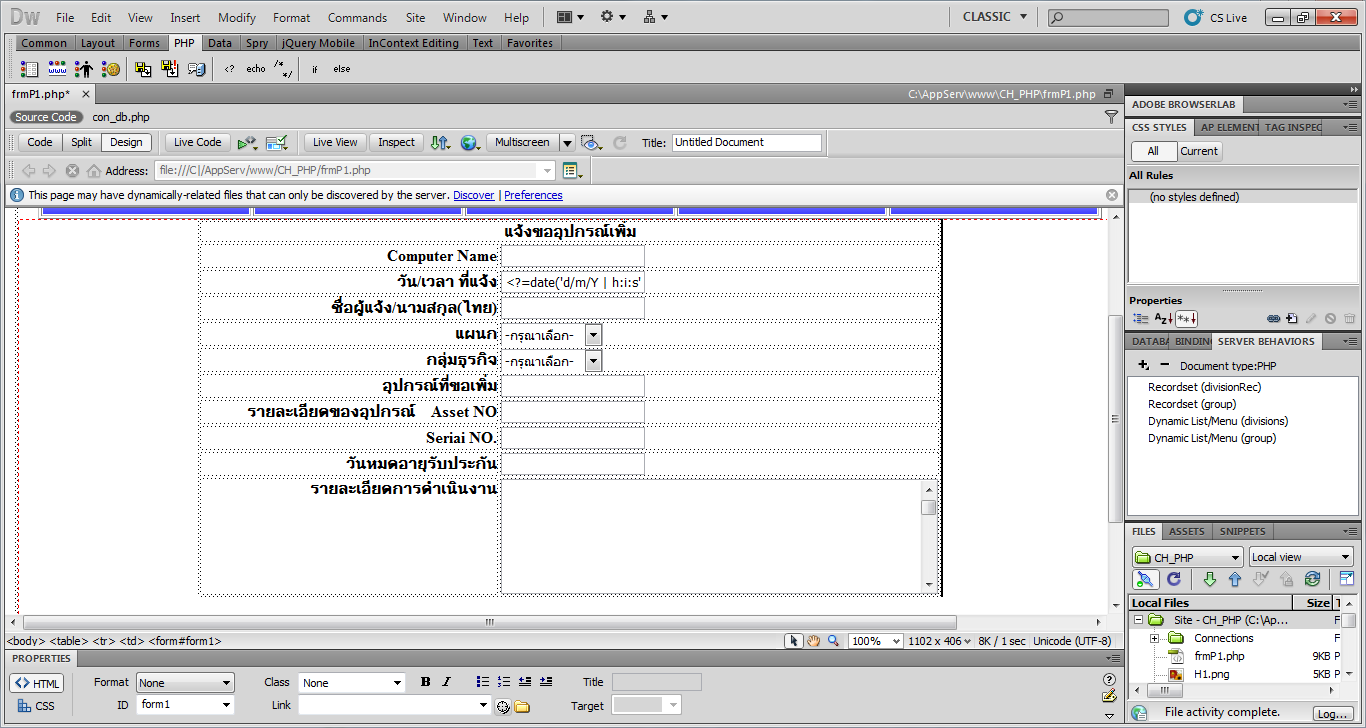Viewport: 1366px width, 728px height.
Task: Refresh the Files panel
Action: click(1174, 579)
